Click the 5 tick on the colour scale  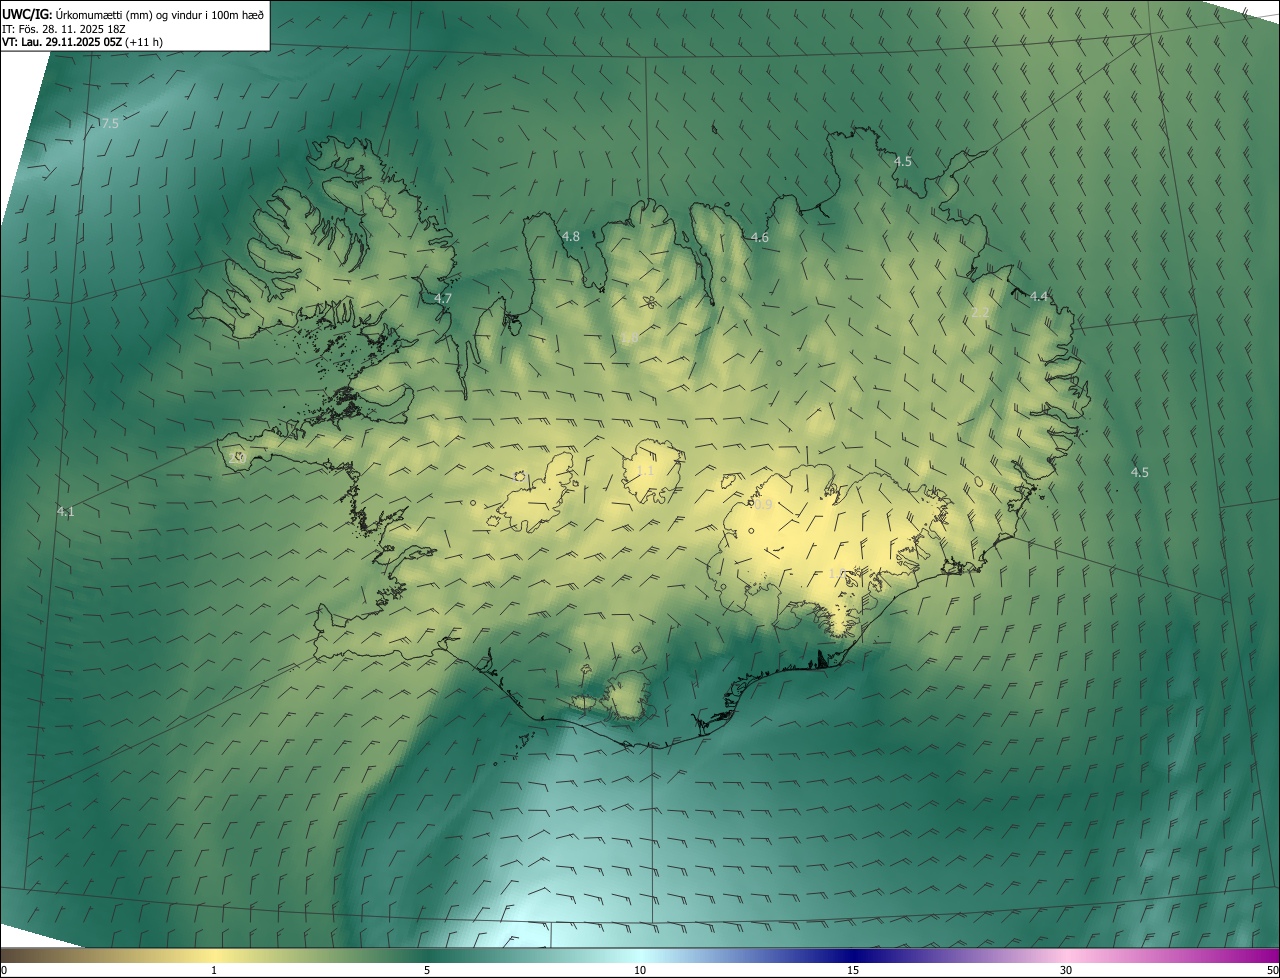427,971
